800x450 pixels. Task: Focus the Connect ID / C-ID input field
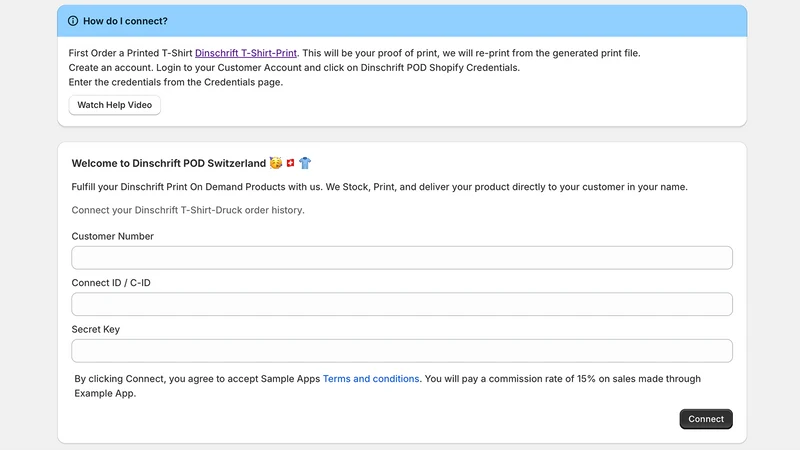click(402, 304)
